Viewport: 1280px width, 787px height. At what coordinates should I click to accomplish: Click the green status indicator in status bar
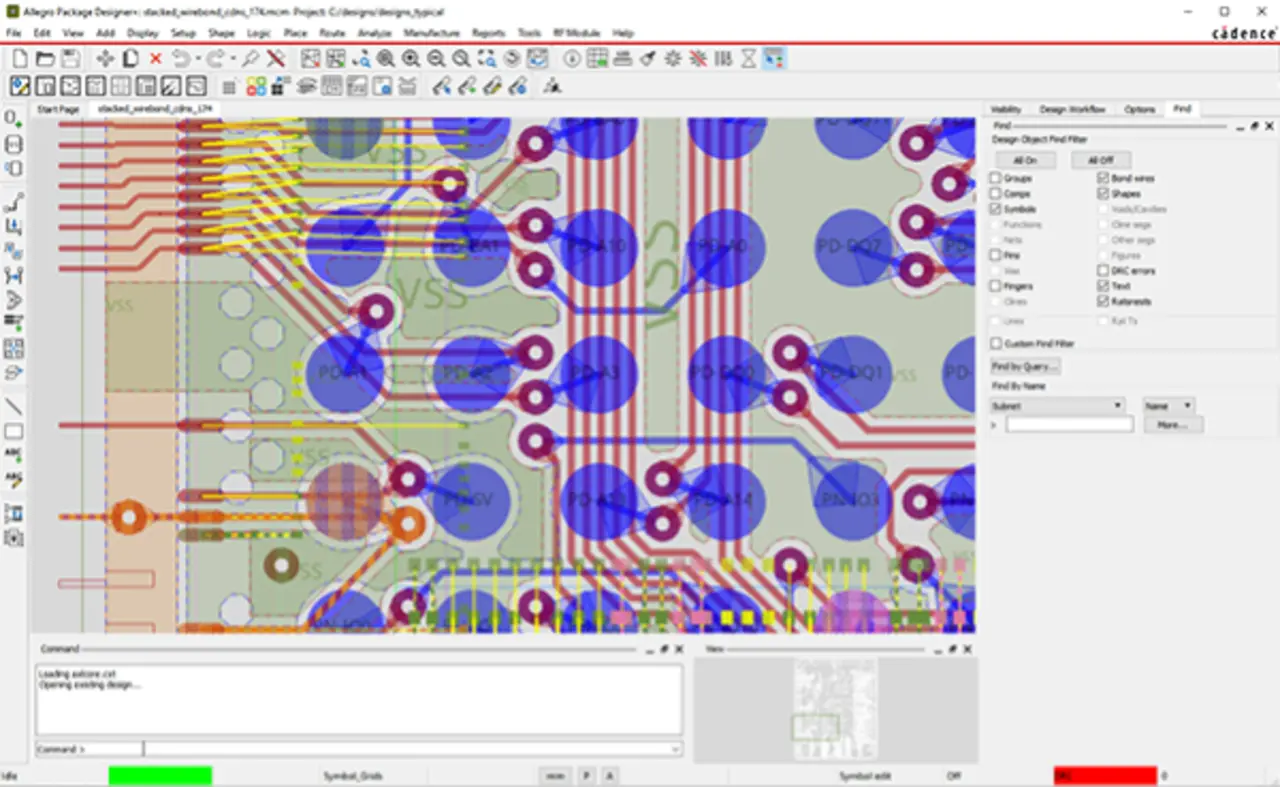coord(160,775)
